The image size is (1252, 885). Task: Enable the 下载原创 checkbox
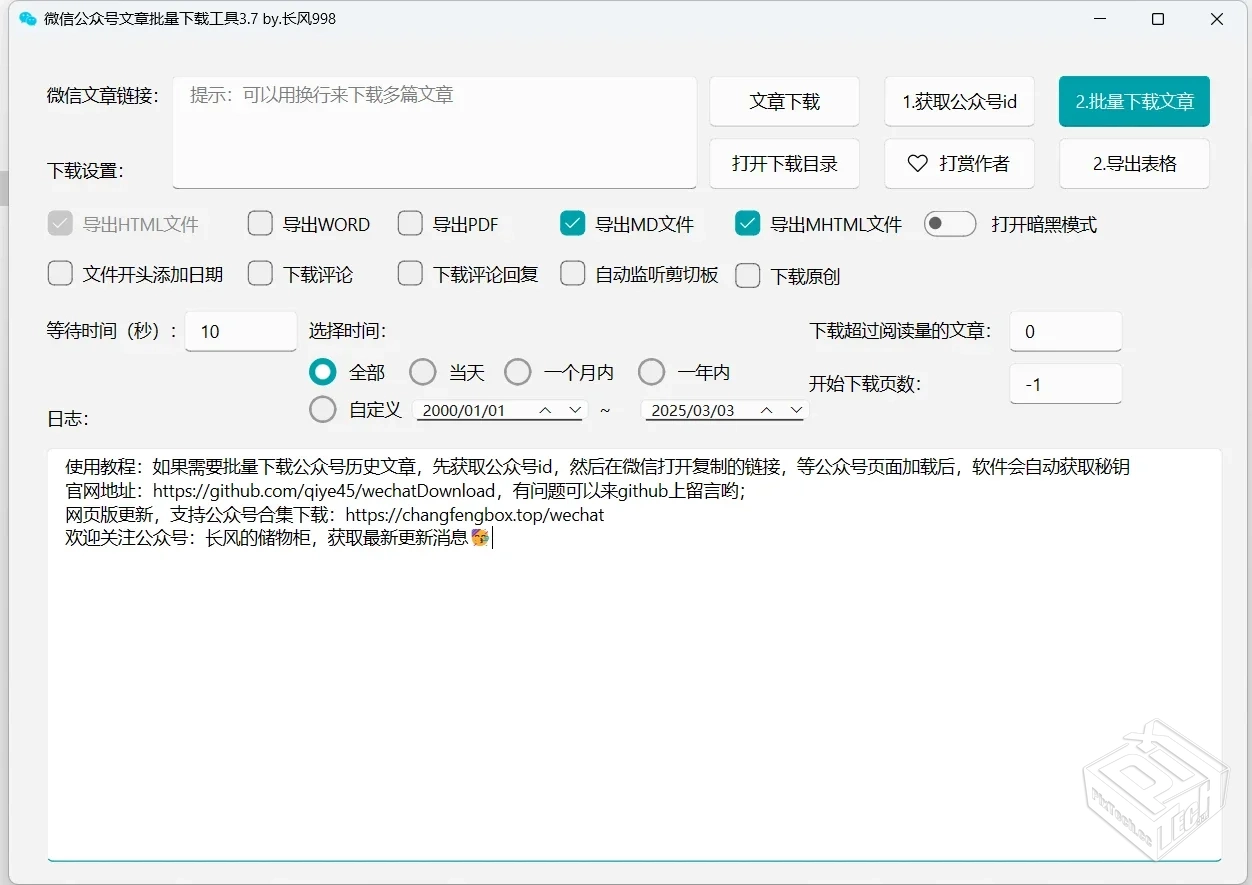click(x=748, y=274)
